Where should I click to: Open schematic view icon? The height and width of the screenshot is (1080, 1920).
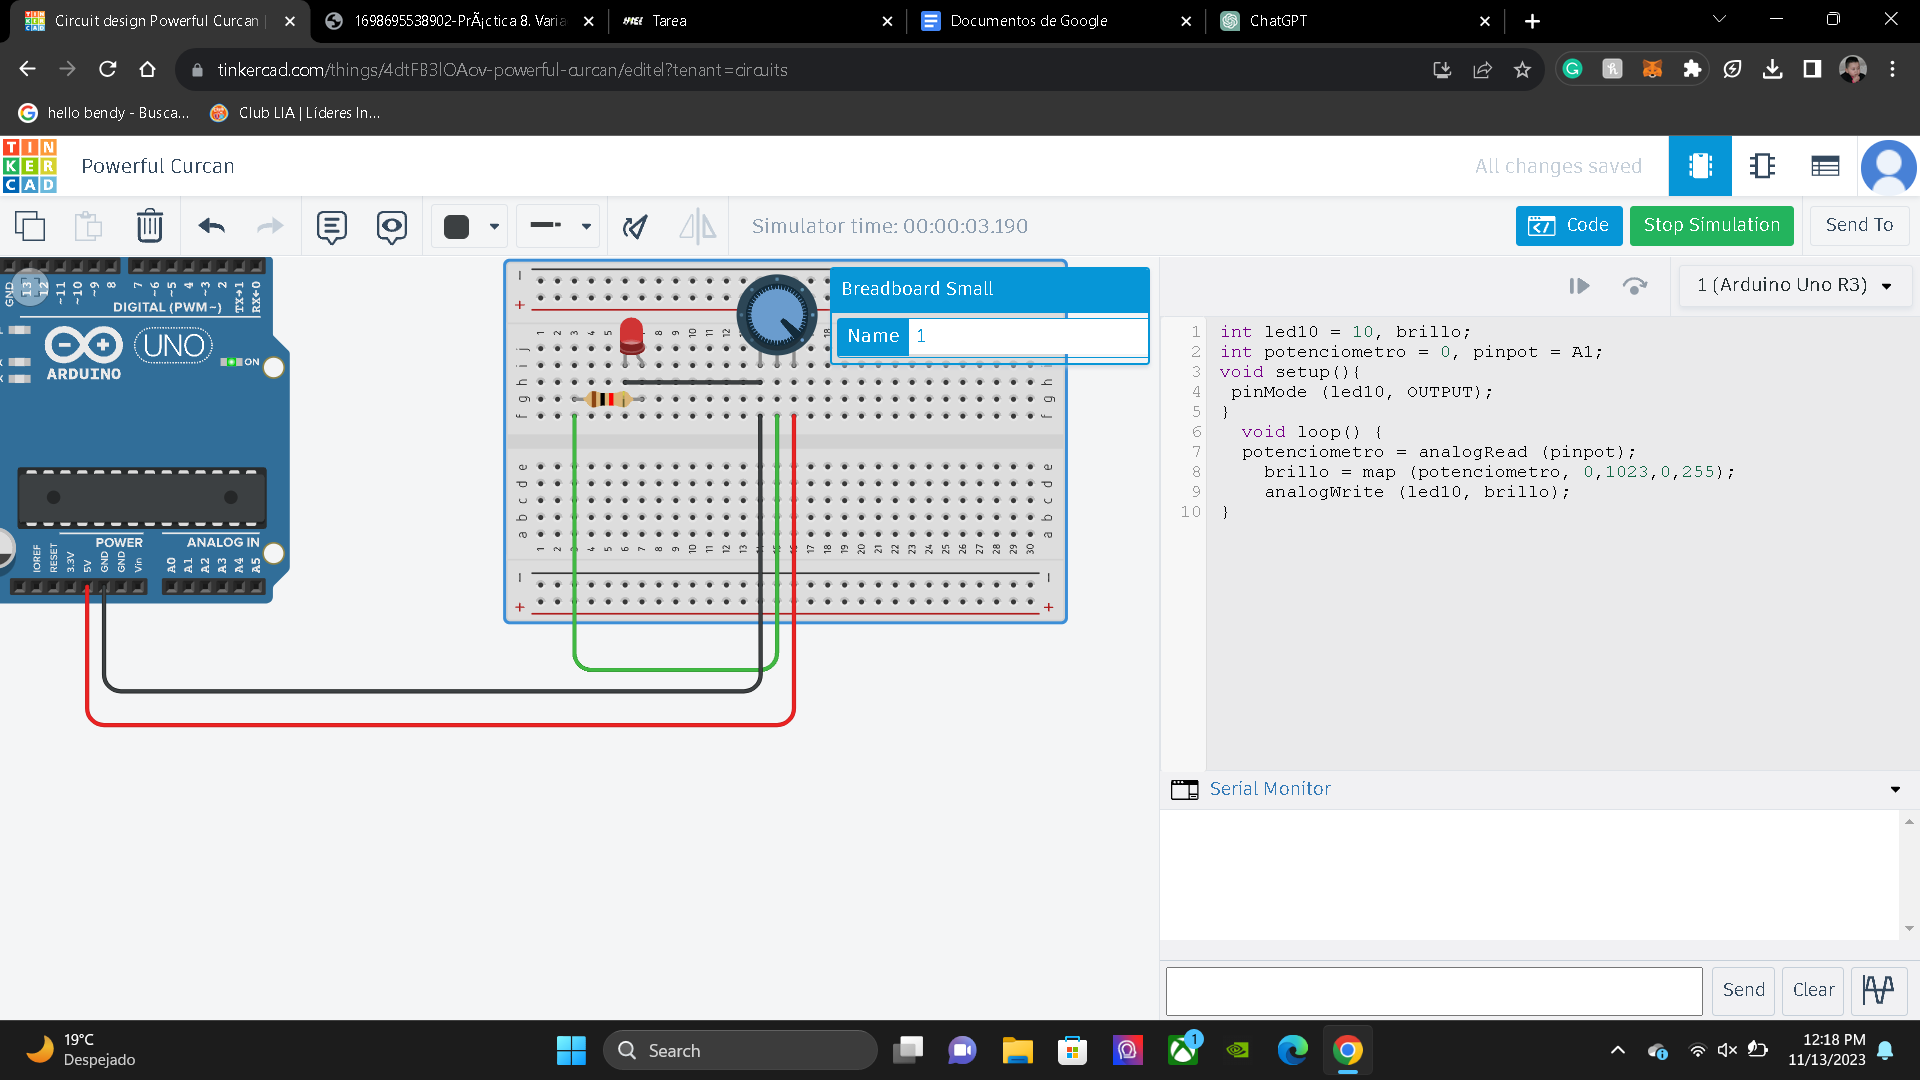(1762, 166)
